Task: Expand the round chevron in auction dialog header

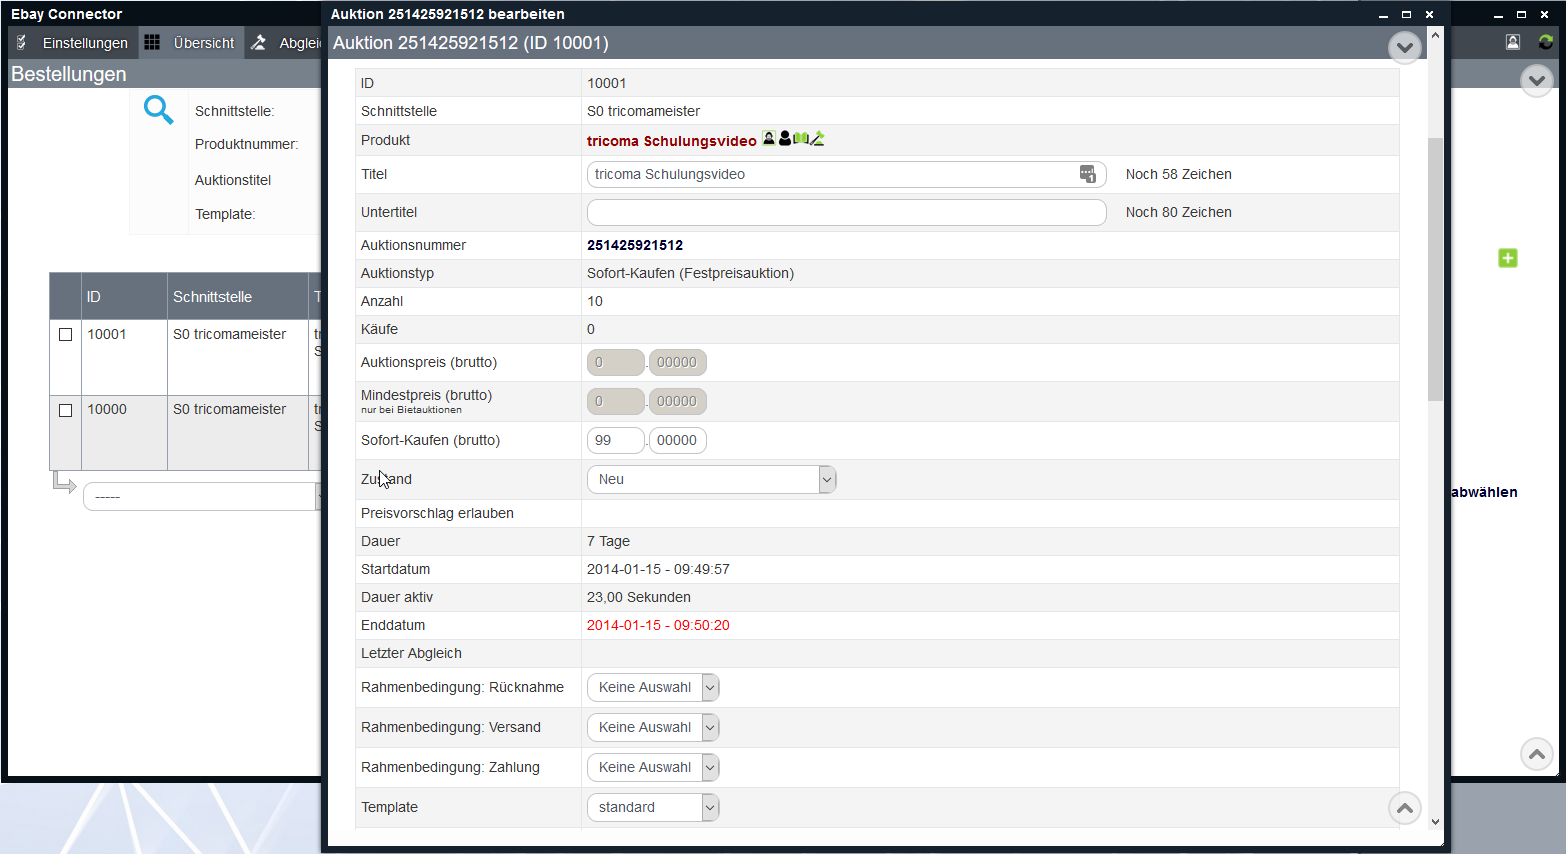Action: 1405,47
